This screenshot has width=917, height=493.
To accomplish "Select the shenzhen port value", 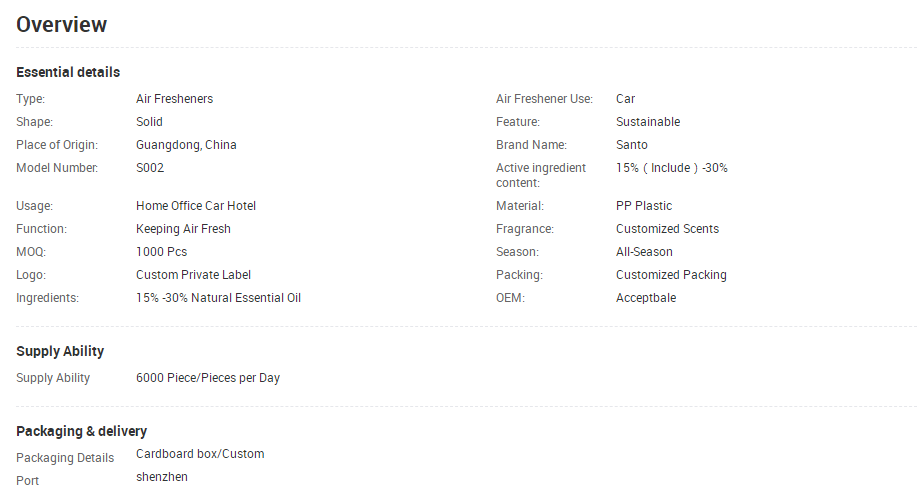I will pos(162,477).
